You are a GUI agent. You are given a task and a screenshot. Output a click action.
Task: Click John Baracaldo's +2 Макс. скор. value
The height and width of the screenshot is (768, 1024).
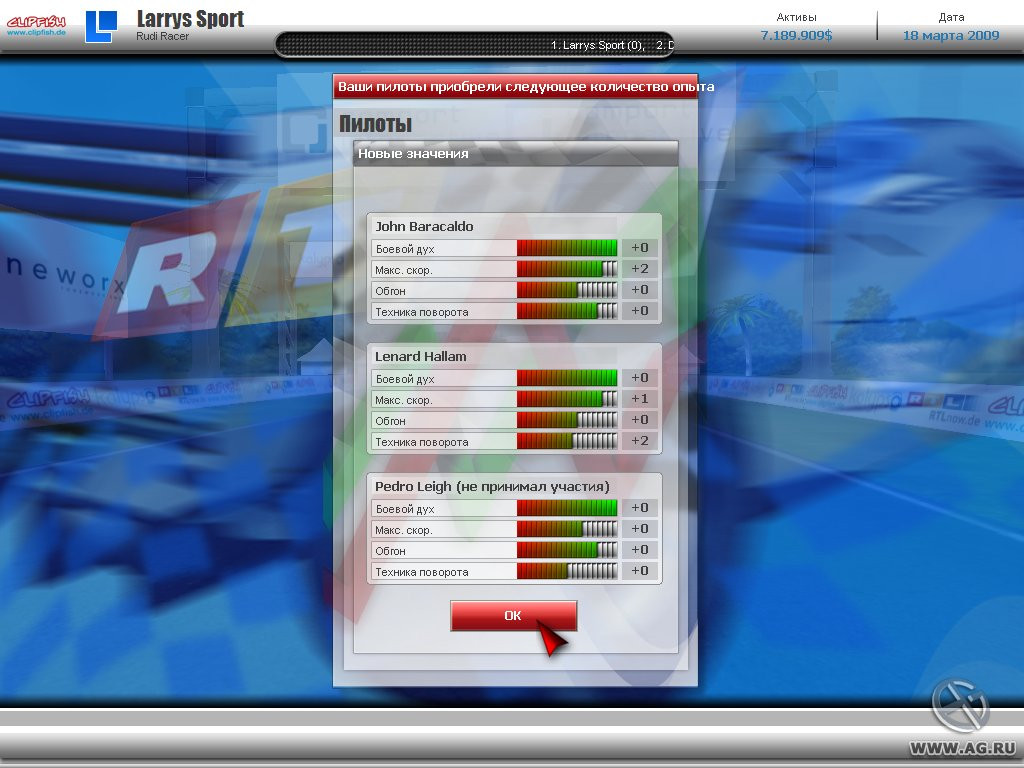(639, 268)
